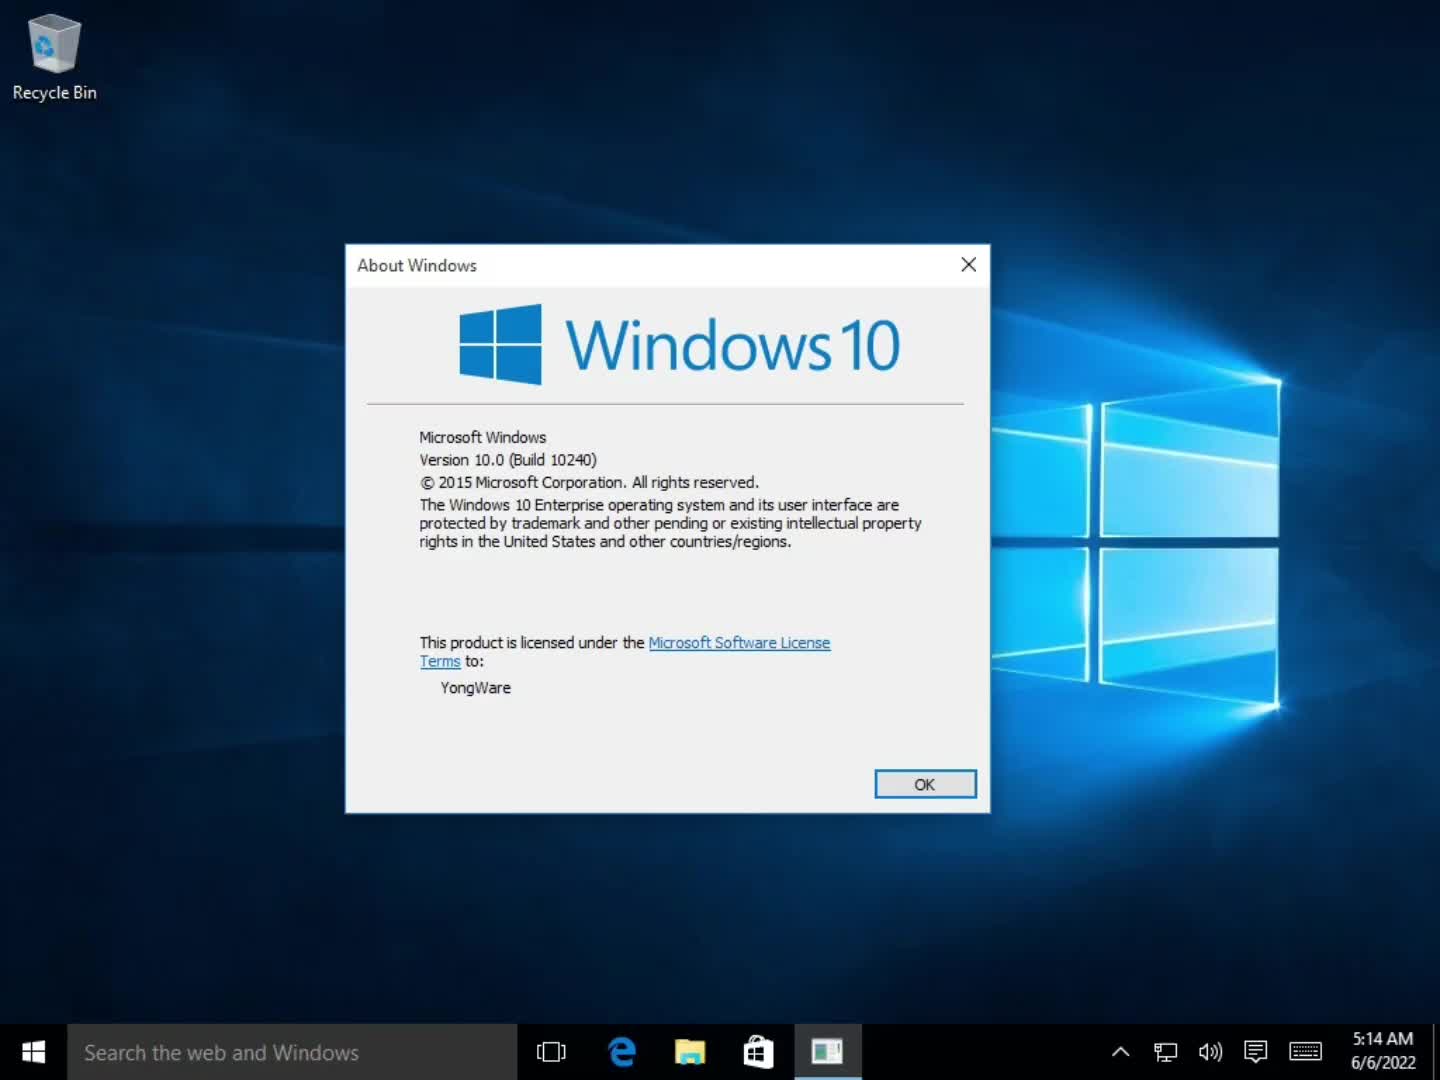Open the network status tray icon
Viewport: 1440px width, 1080px height.
[x=1166, y=1052]
